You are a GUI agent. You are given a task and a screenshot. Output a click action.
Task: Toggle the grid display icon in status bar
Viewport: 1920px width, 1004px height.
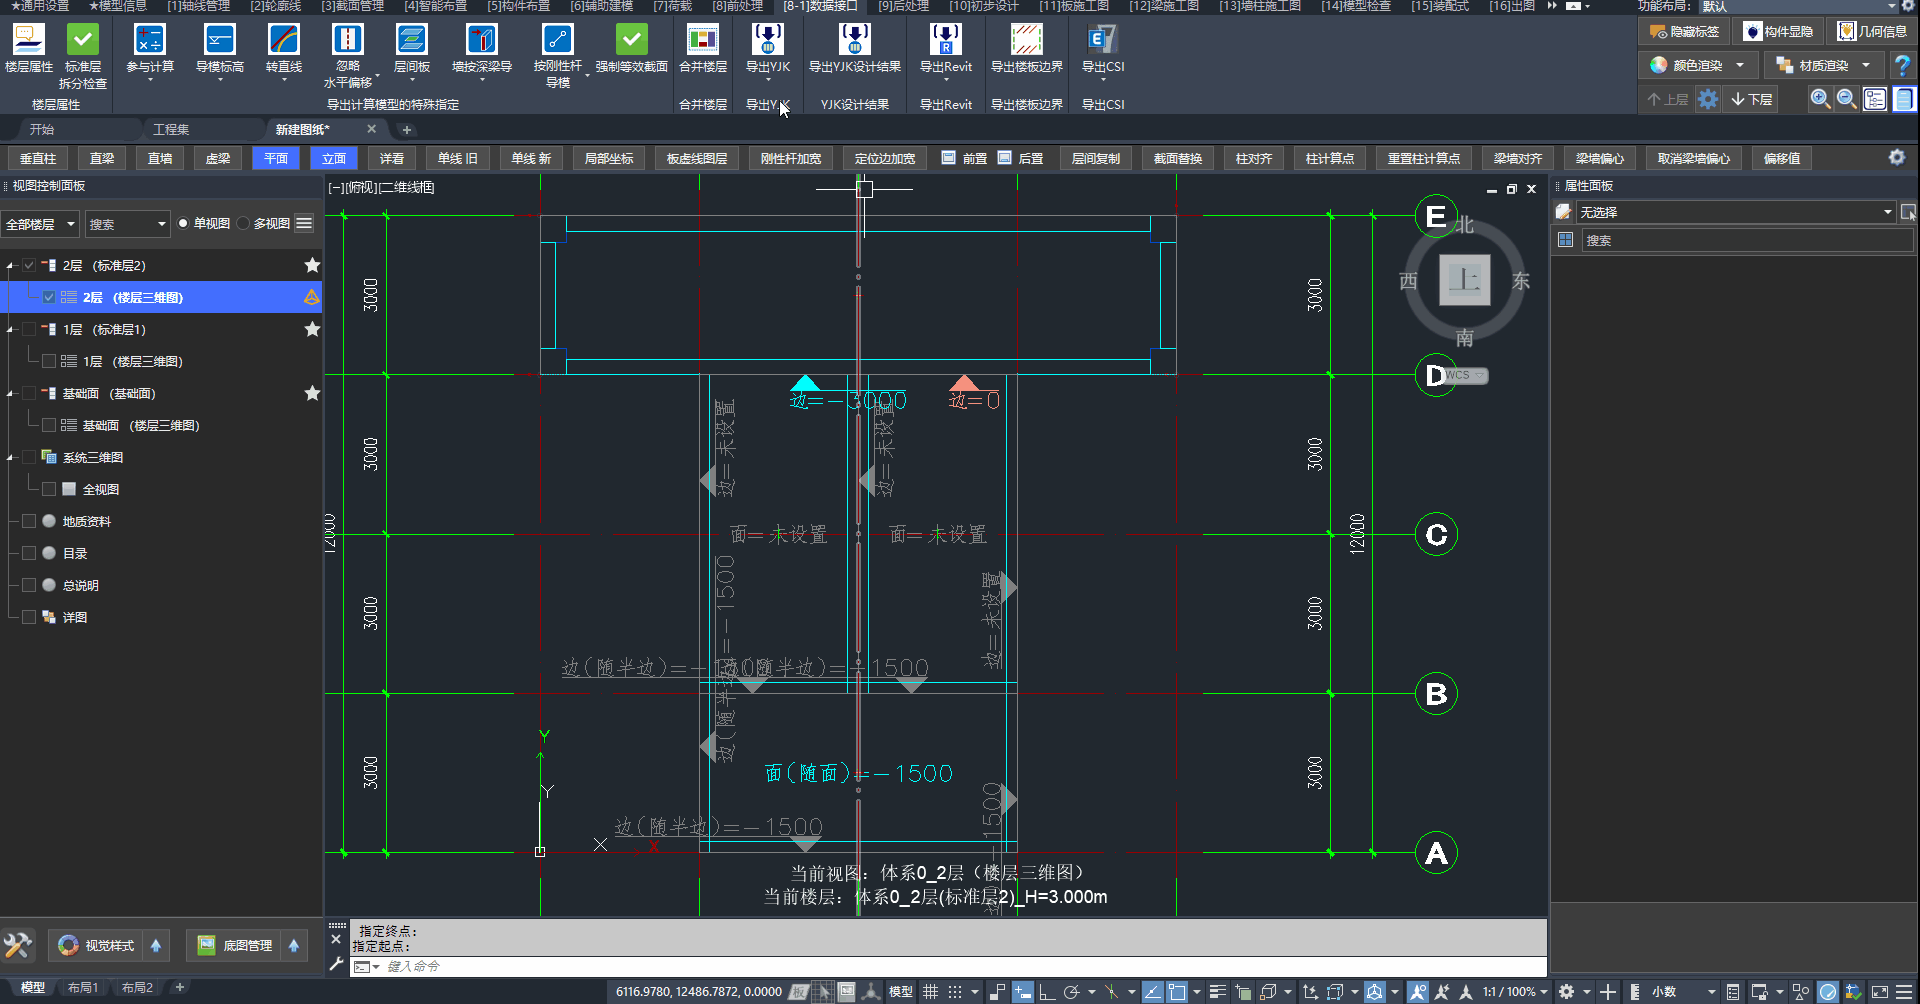click(x=931, y=992)
